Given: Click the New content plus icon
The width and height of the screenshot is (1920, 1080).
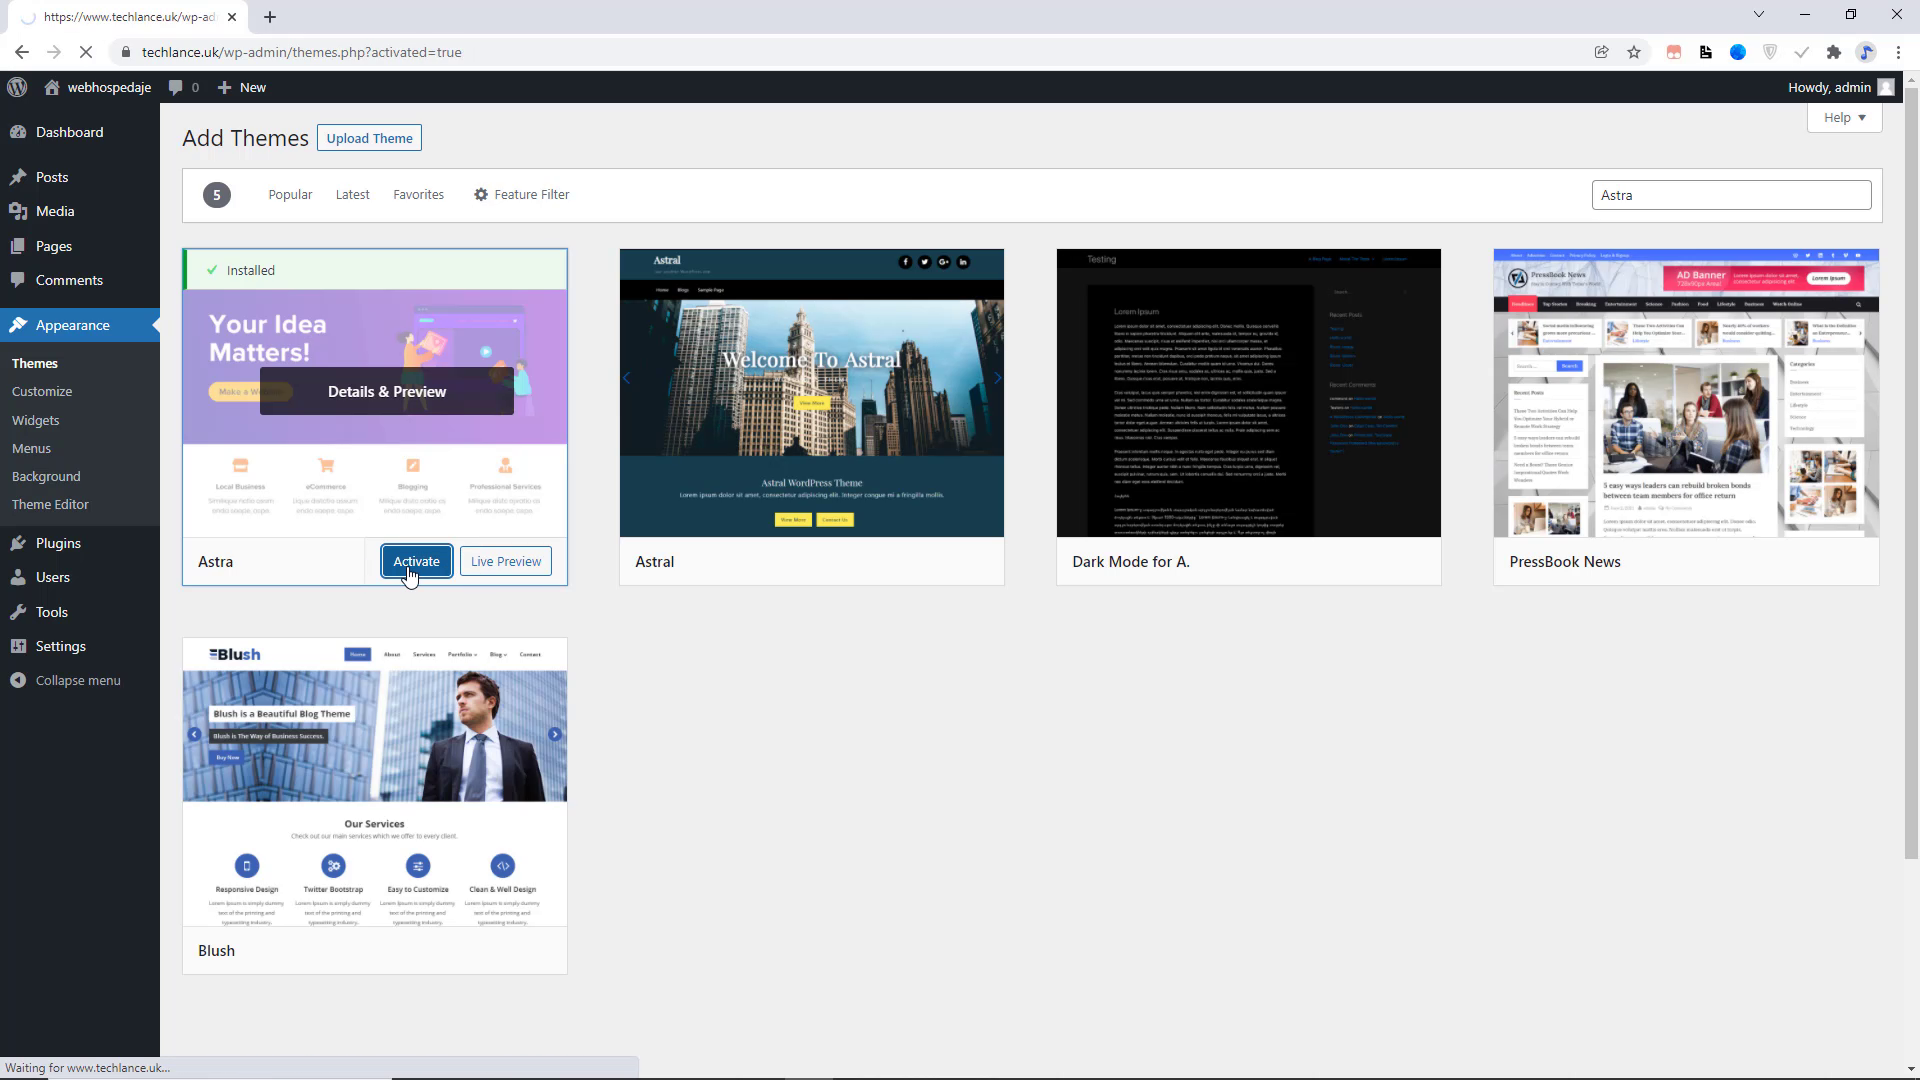Looking at the screenshot, I should pyautogui.click(x=225, y=87).
